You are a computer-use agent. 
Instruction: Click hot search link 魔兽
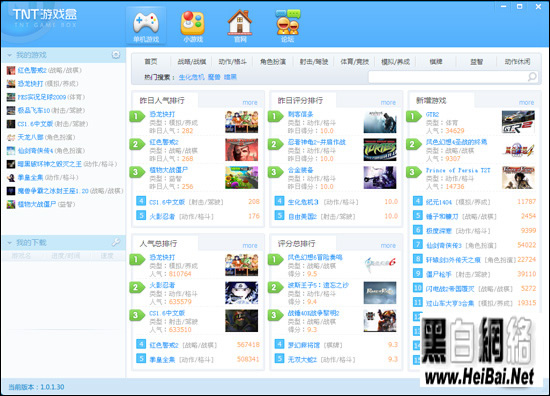(214, 77)
